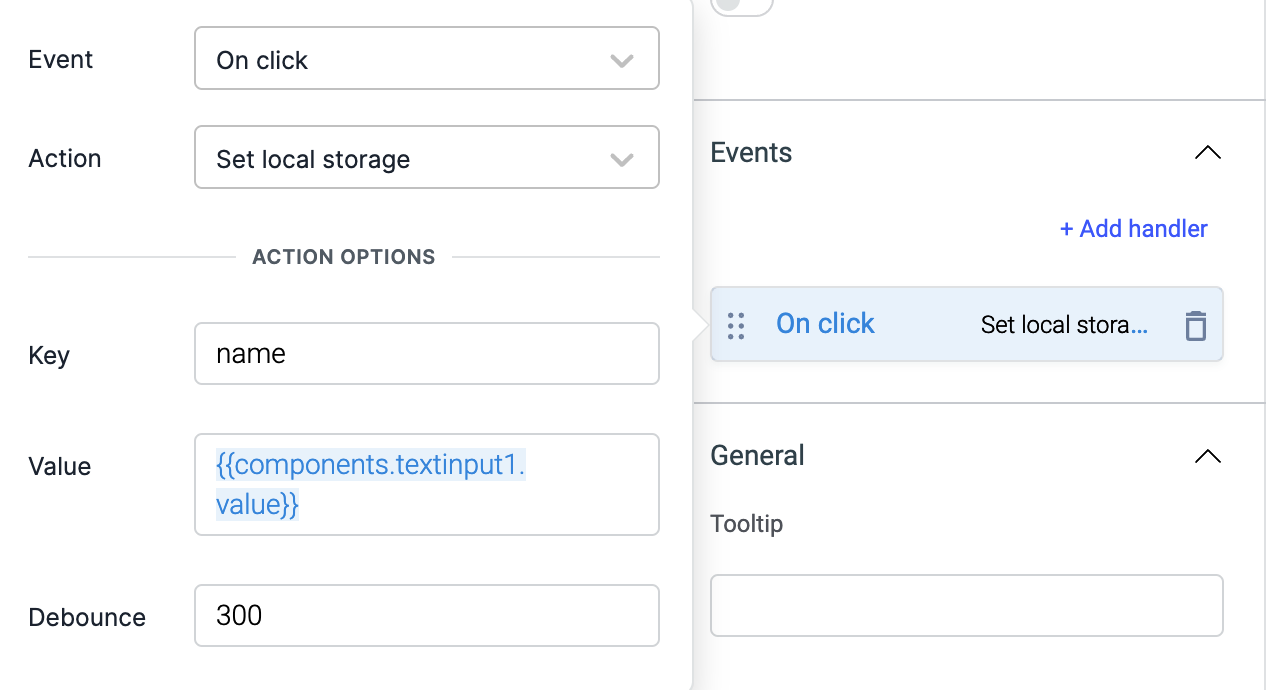Focus the Debounce field showing 300

(x=426, y=615)
